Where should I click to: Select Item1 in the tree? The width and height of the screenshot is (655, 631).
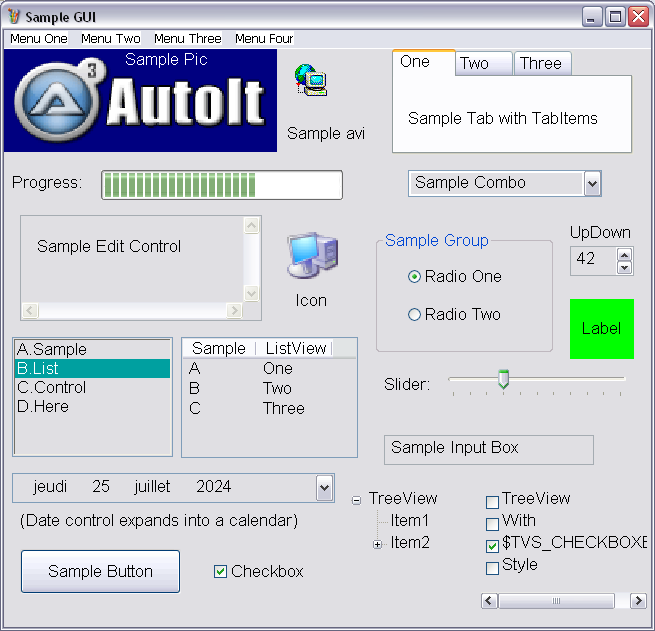click(x=410, y=521)
